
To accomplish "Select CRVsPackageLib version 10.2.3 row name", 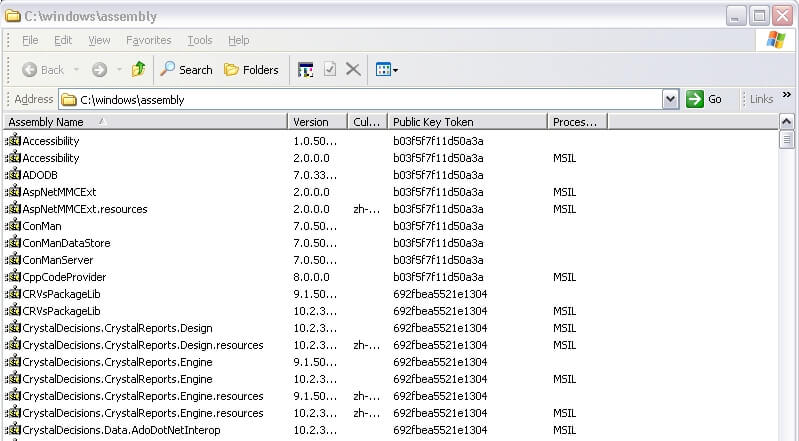I will [62, 311].
